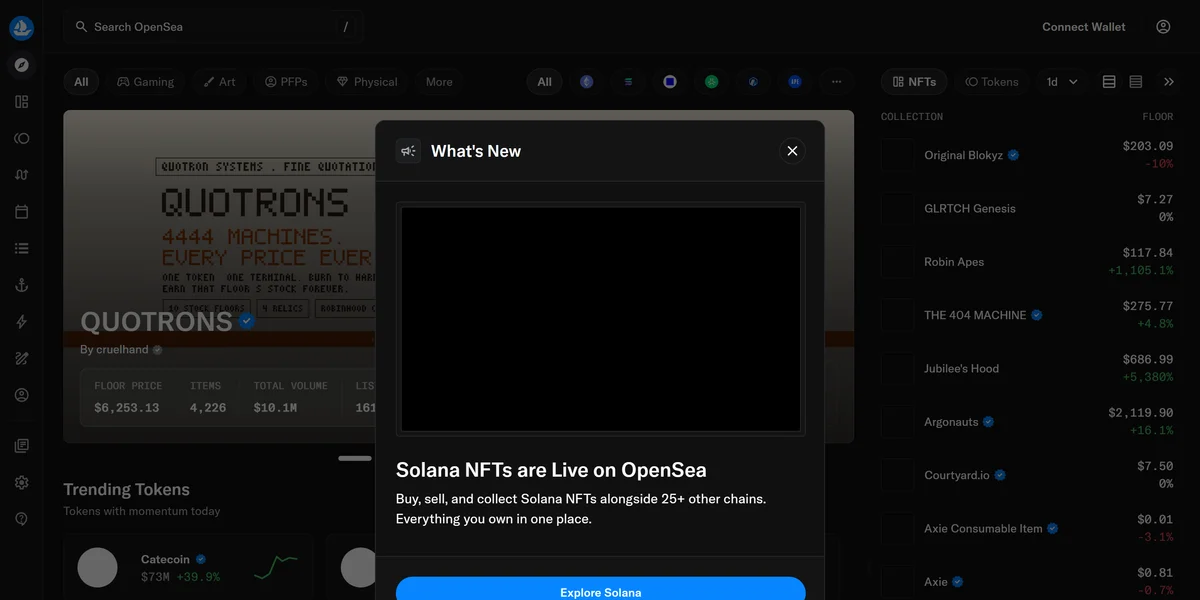Screen dimensions: 1200x600
Task: Click the lightning bolt sidebar icon
Action: pyautogui.click(x=22, y=322)
